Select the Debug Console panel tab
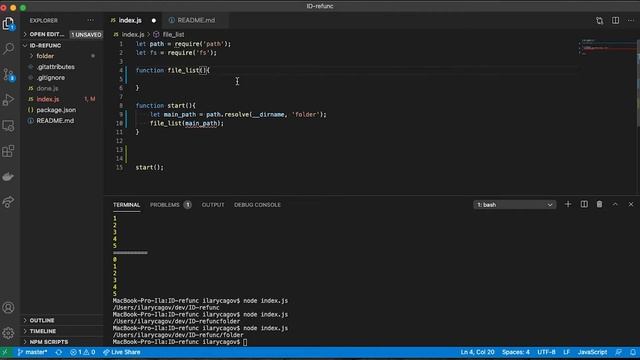Image resolution: width=640 pixels, height=360 pixels. click(x=257, y=205)
